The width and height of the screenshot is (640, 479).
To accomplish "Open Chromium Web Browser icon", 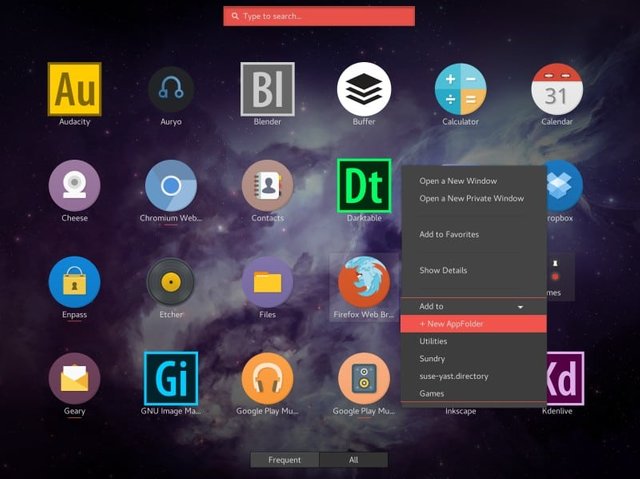I will [x=171, y=185].
